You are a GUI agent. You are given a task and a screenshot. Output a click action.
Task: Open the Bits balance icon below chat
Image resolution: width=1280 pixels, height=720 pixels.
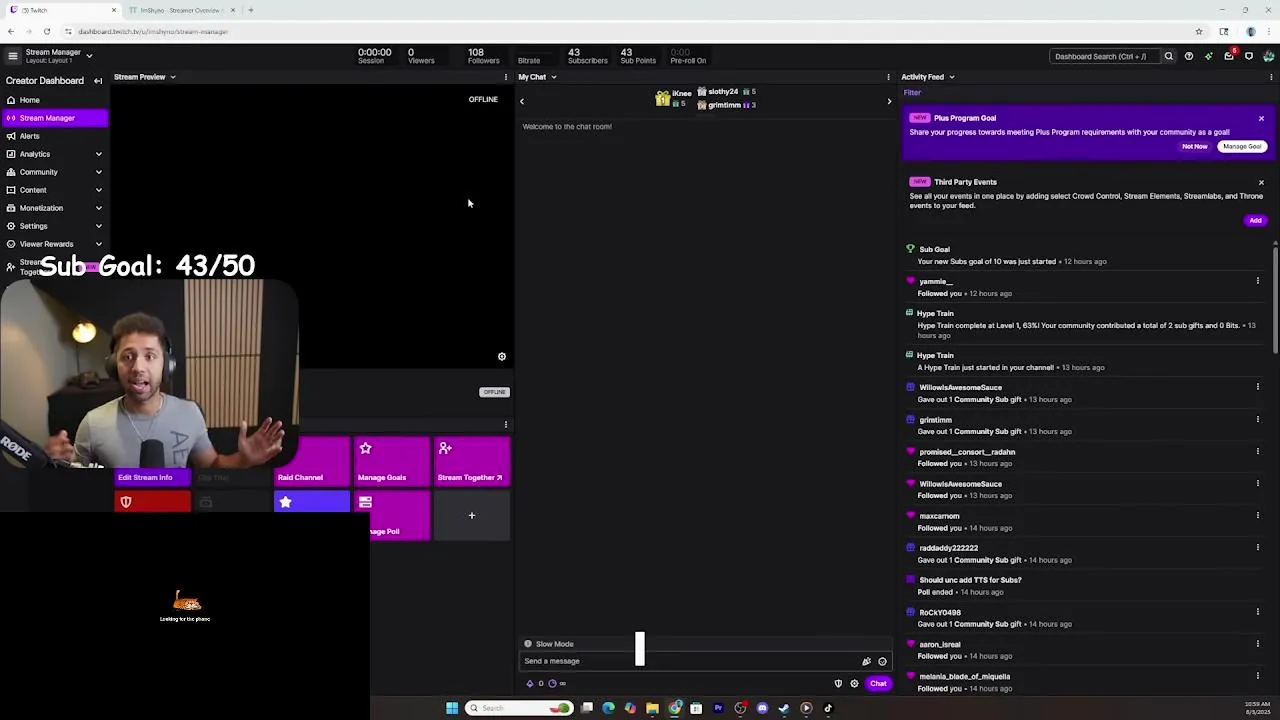(530, 684)
